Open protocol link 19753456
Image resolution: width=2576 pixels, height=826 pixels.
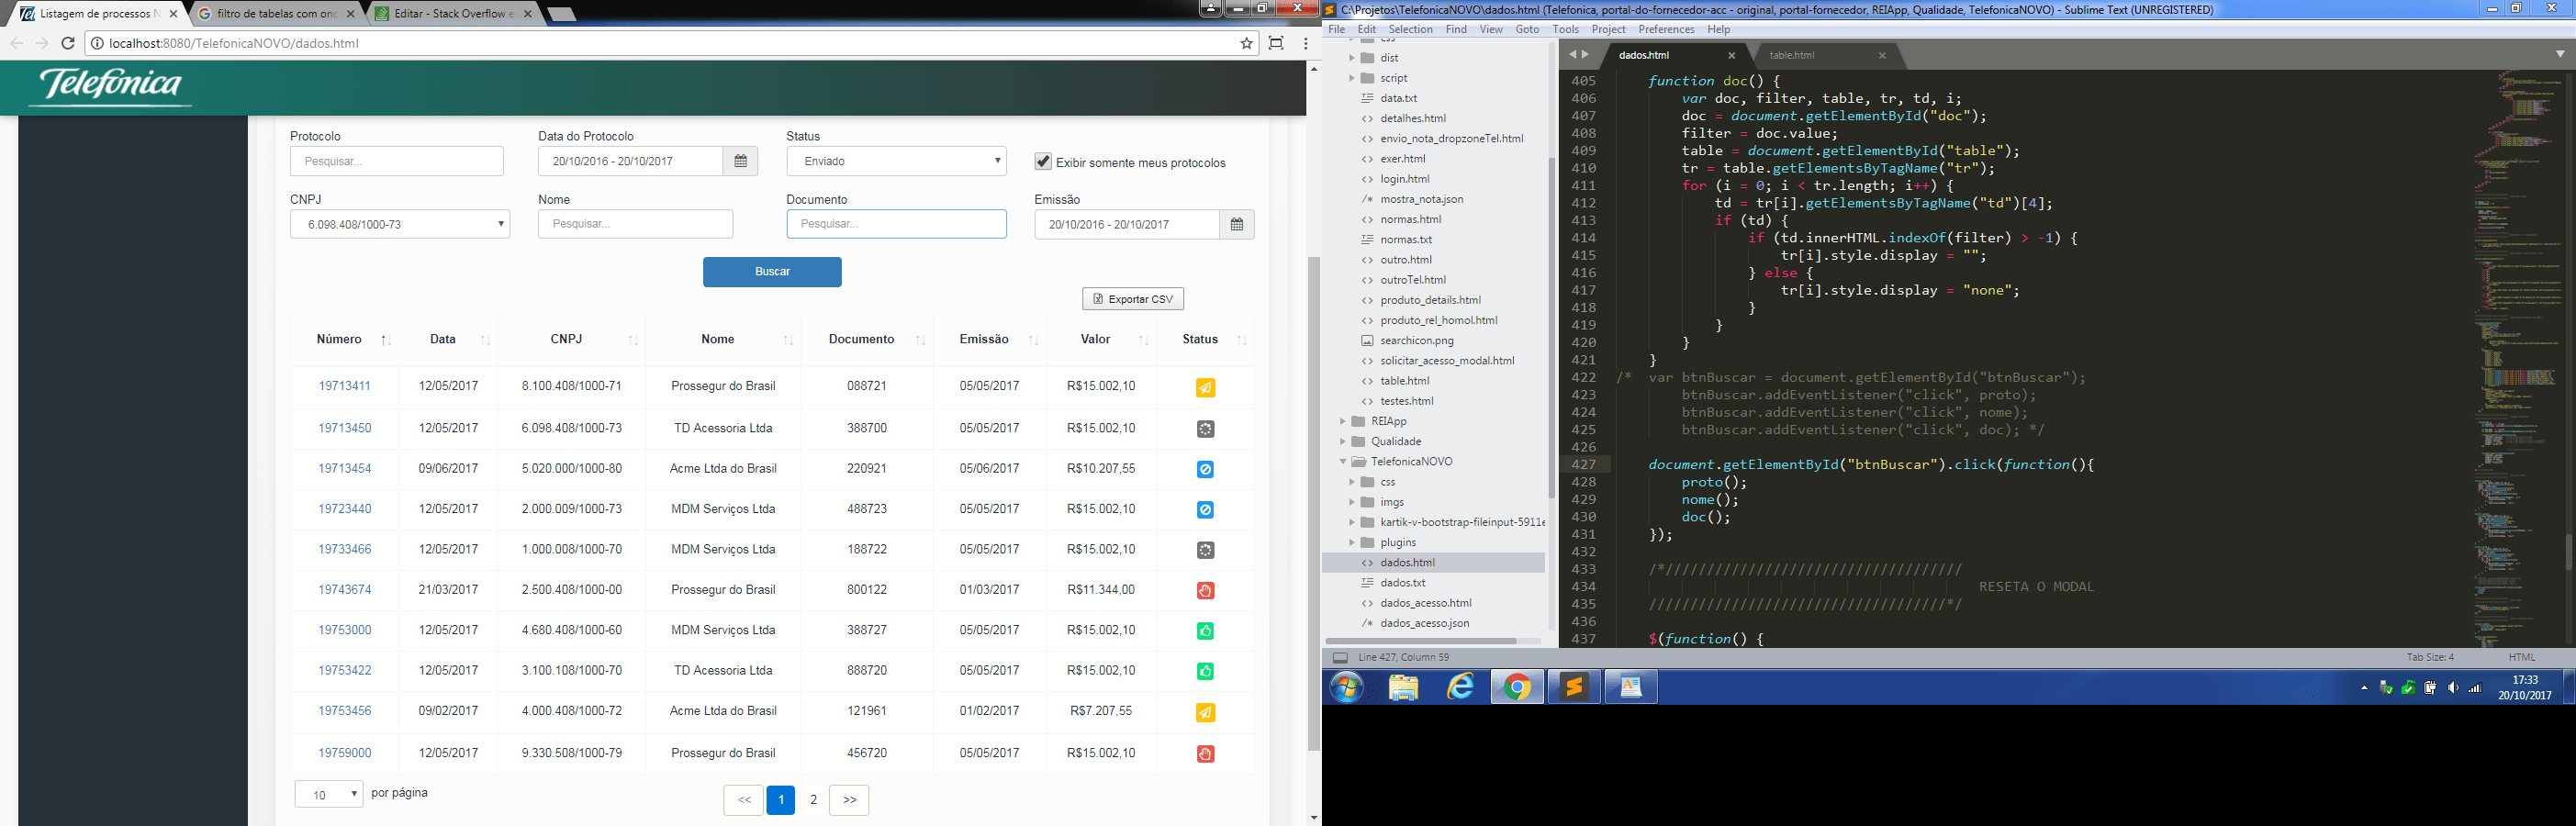tap(344, 711)
